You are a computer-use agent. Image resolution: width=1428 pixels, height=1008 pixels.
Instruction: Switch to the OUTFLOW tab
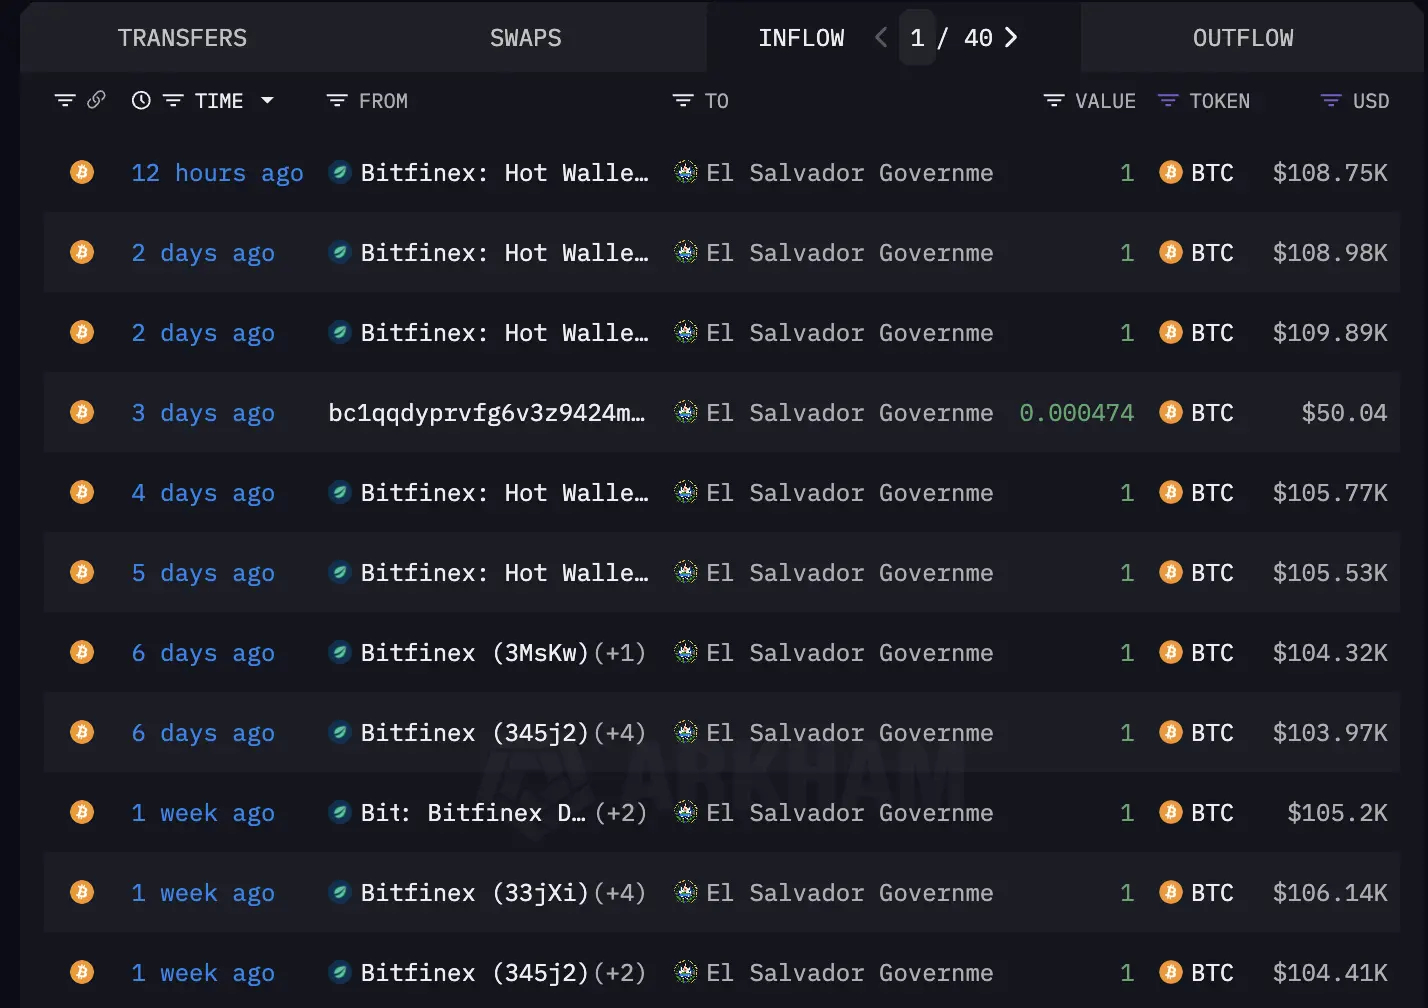click(1243, 38)
